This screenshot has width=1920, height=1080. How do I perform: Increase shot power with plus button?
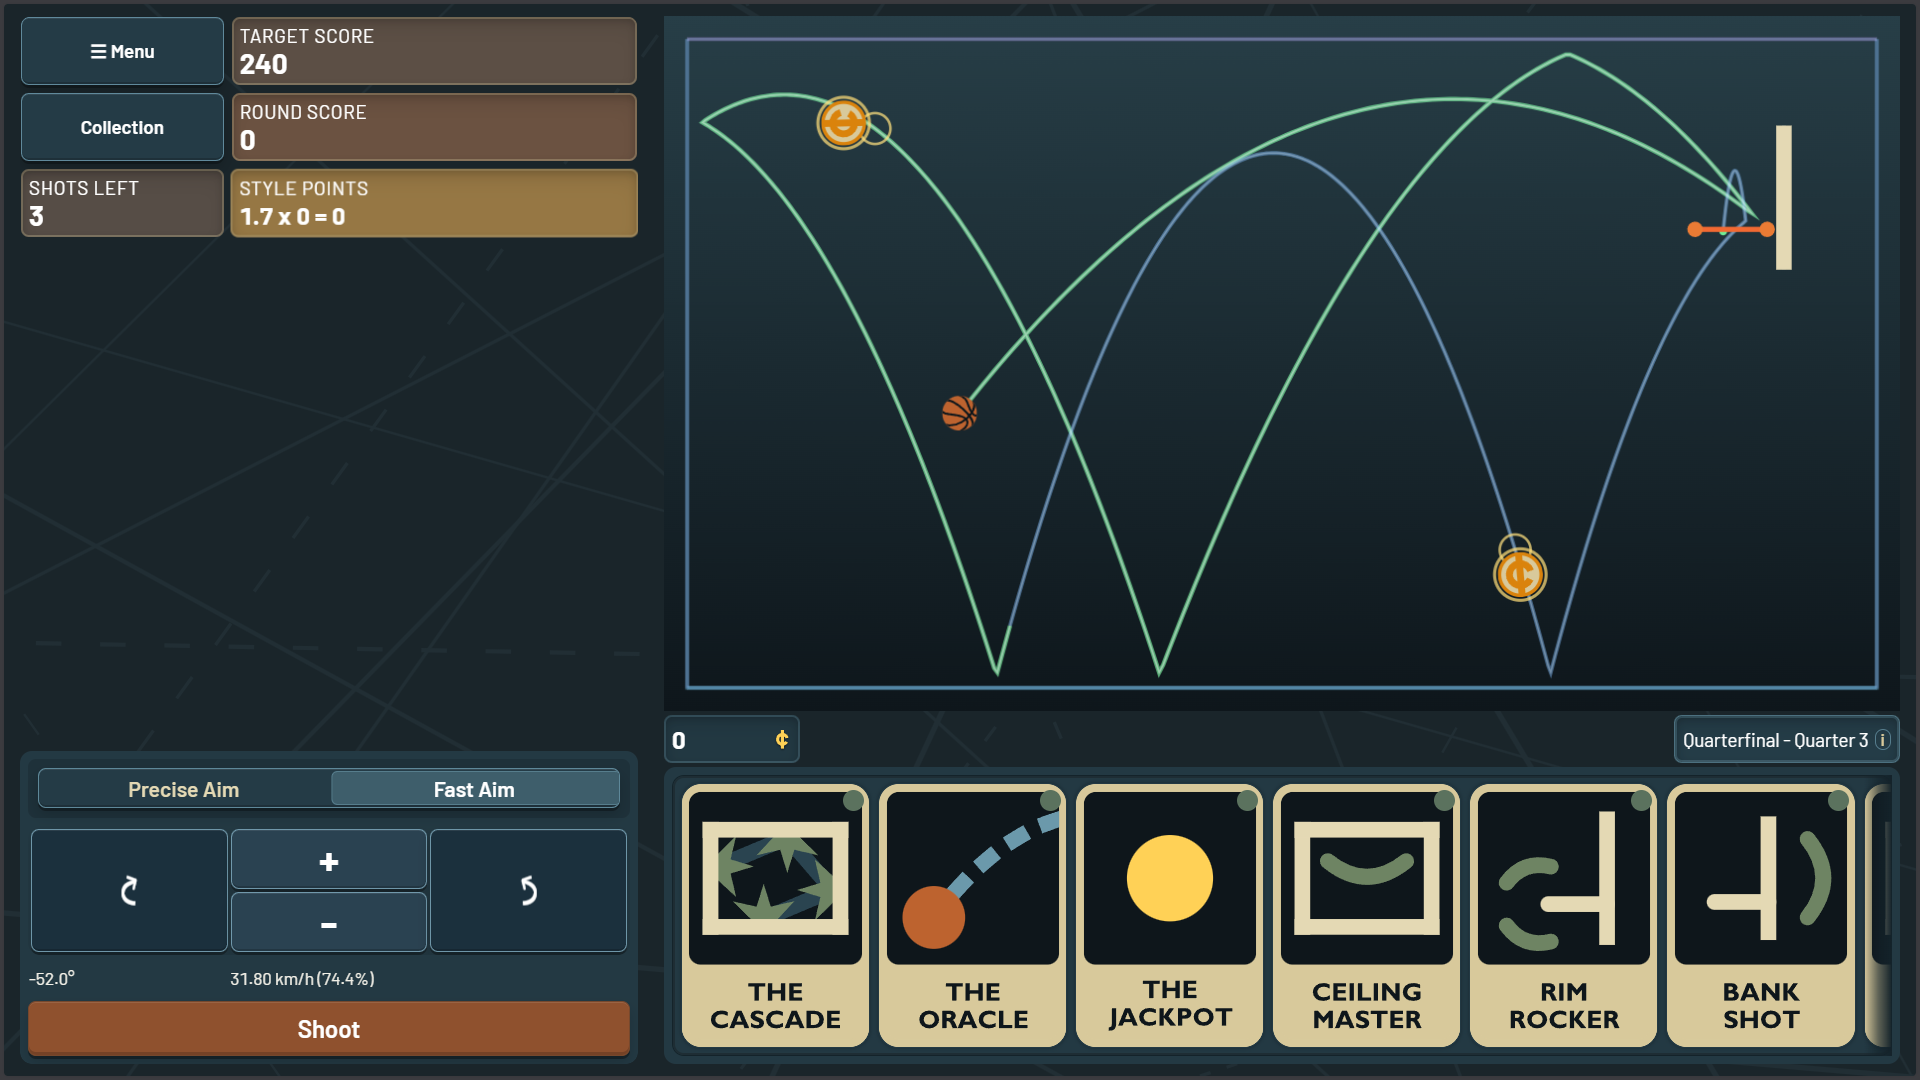(329, 860)
